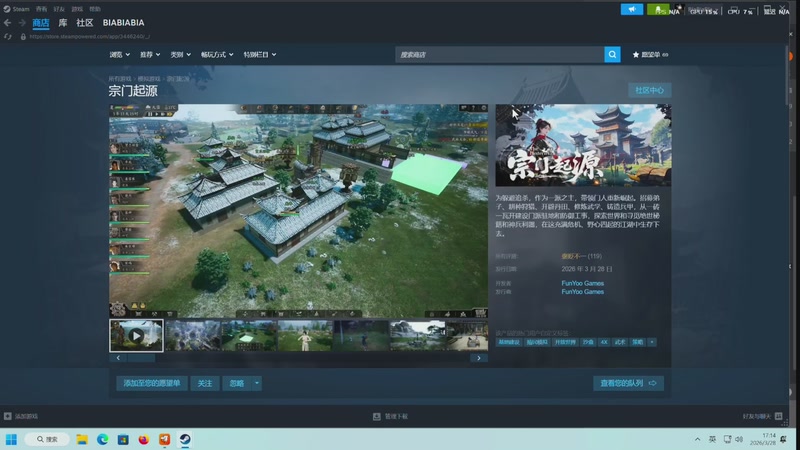
Task: Click the FunYoo Games publisher link
Action: pos(583,292)
